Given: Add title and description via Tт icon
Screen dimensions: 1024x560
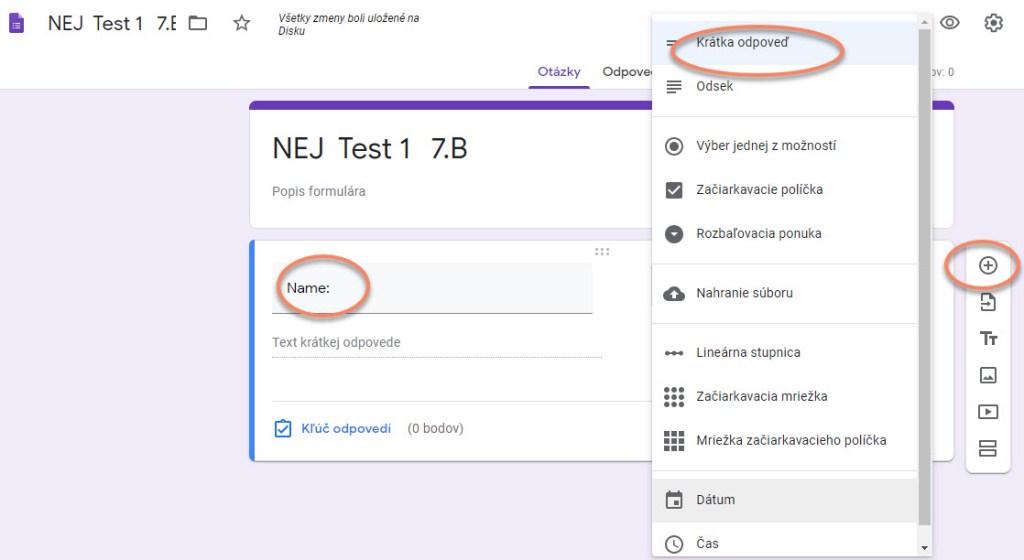Looking at the screenshot, I should tap(988, 339).
